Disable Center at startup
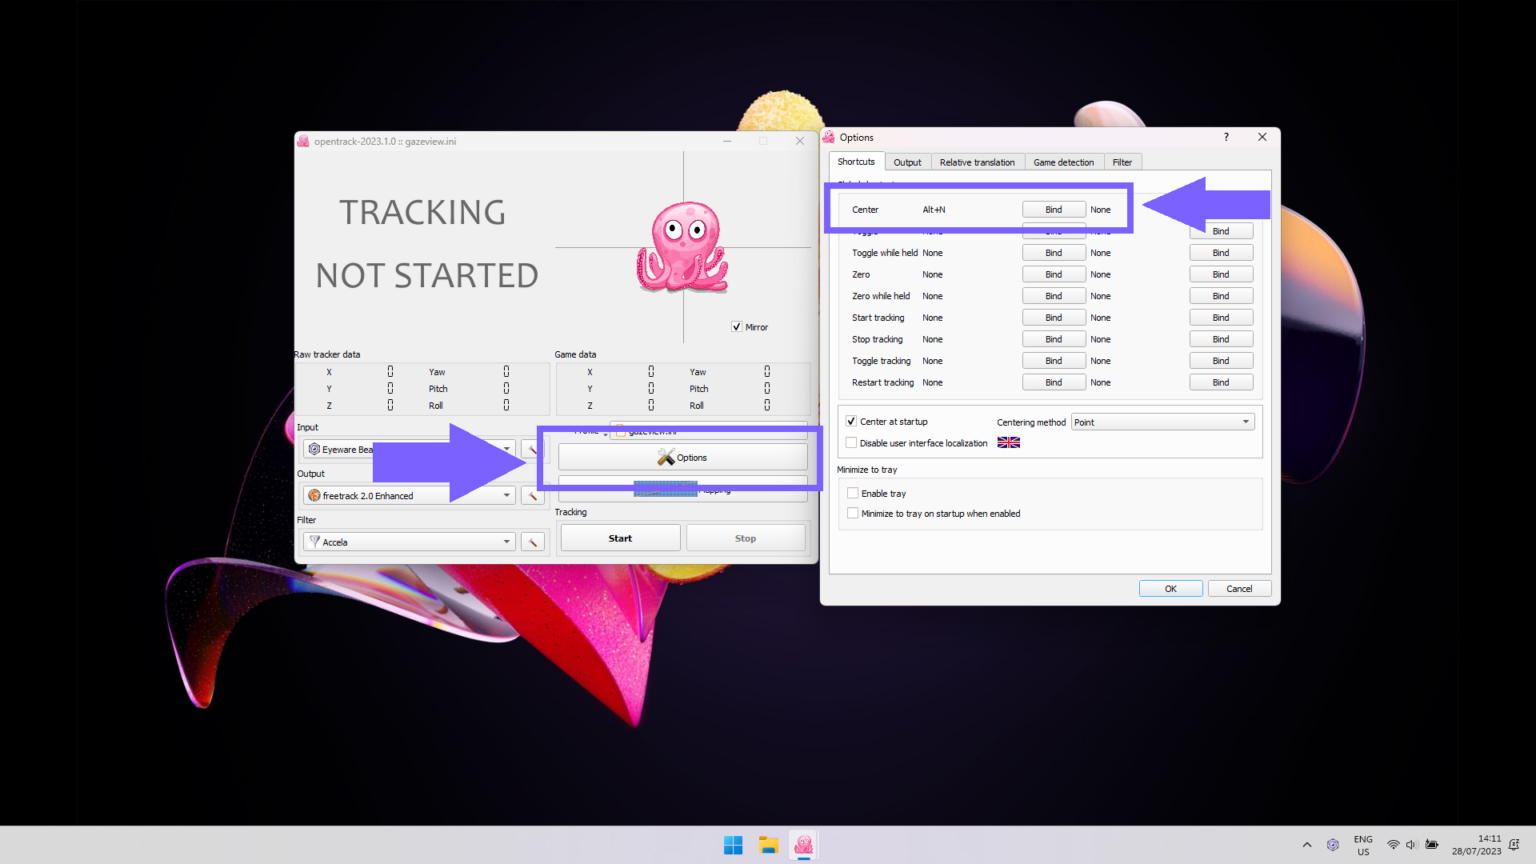This screenshot has height=864, width=1536. [x=851, y=421]
